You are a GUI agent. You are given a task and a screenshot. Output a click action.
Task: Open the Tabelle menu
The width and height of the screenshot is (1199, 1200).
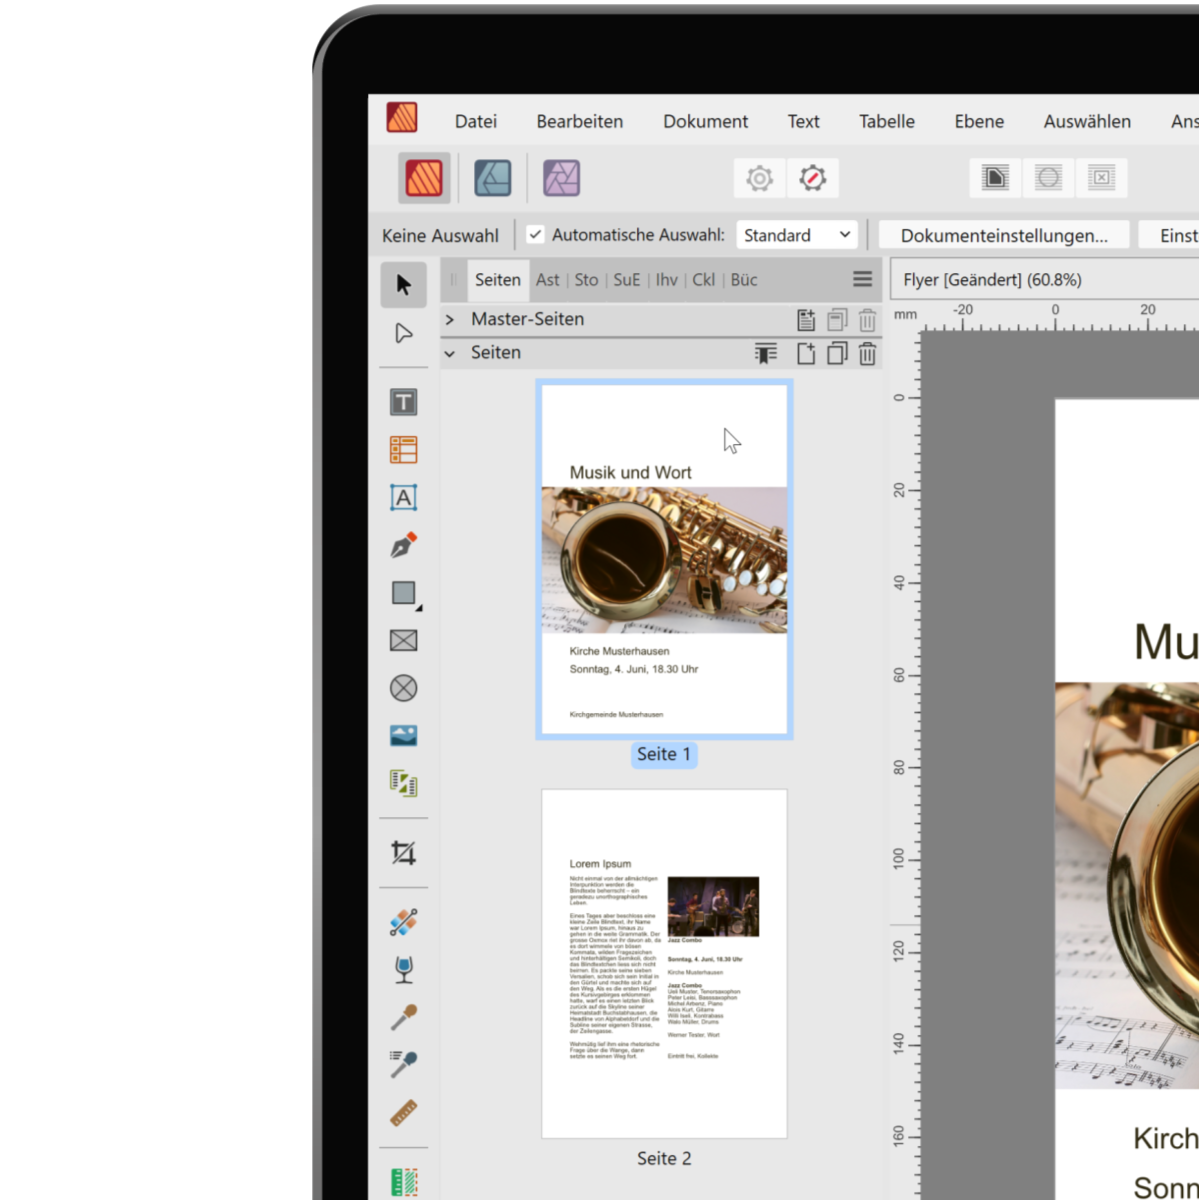point(886,121)
